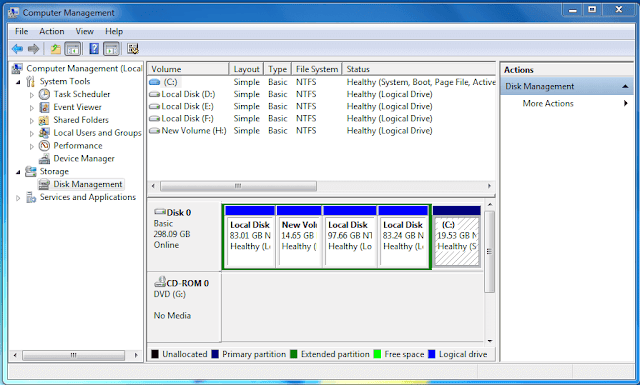Sort by the Layout column header
640x385 pixels.
246,69
